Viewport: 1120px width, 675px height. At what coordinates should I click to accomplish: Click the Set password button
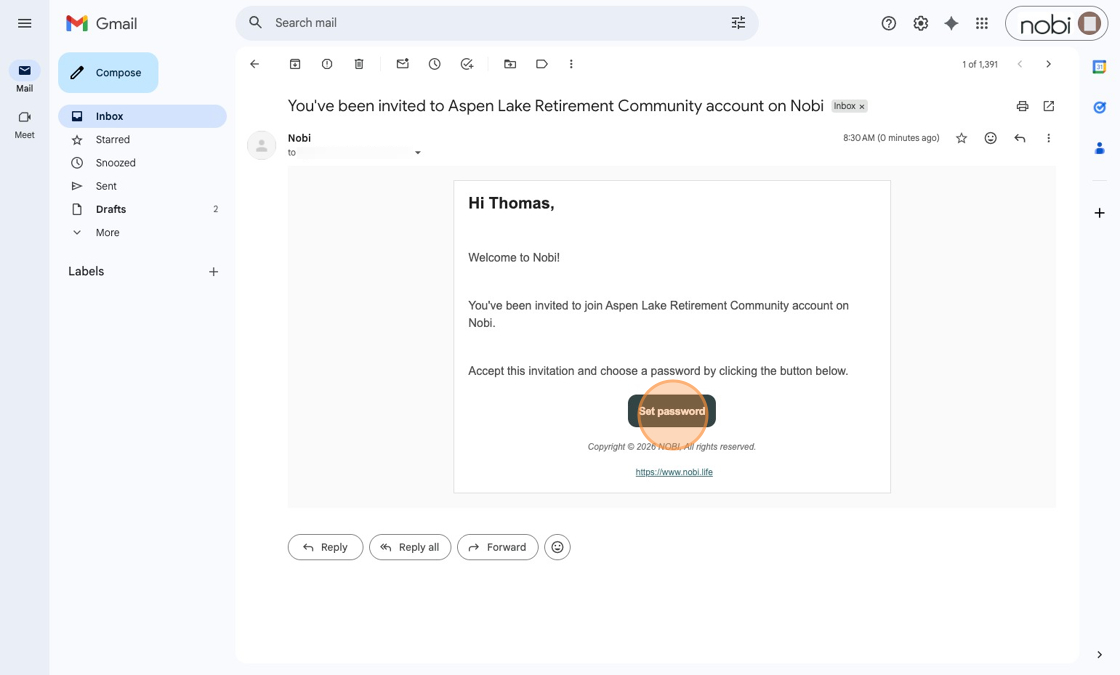[671, 411]
